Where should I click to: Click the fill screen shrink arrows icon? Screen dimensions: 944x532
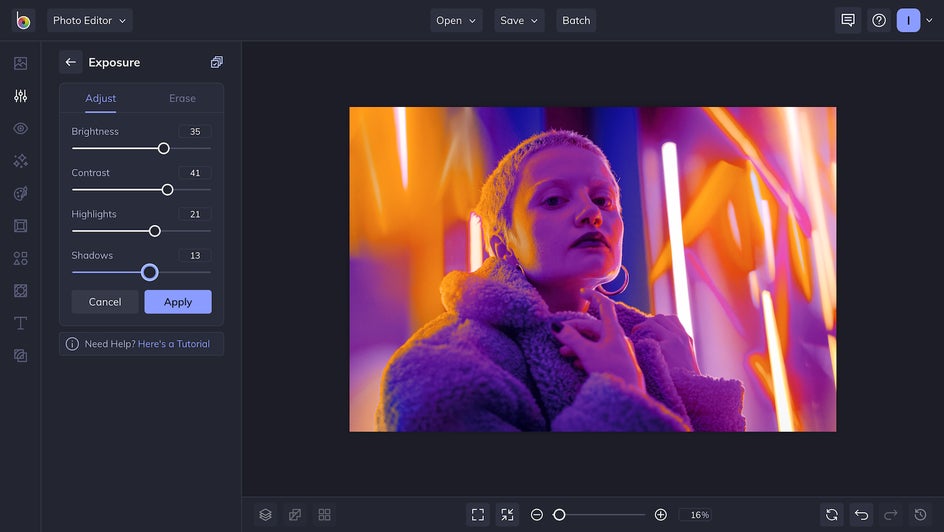508,515
